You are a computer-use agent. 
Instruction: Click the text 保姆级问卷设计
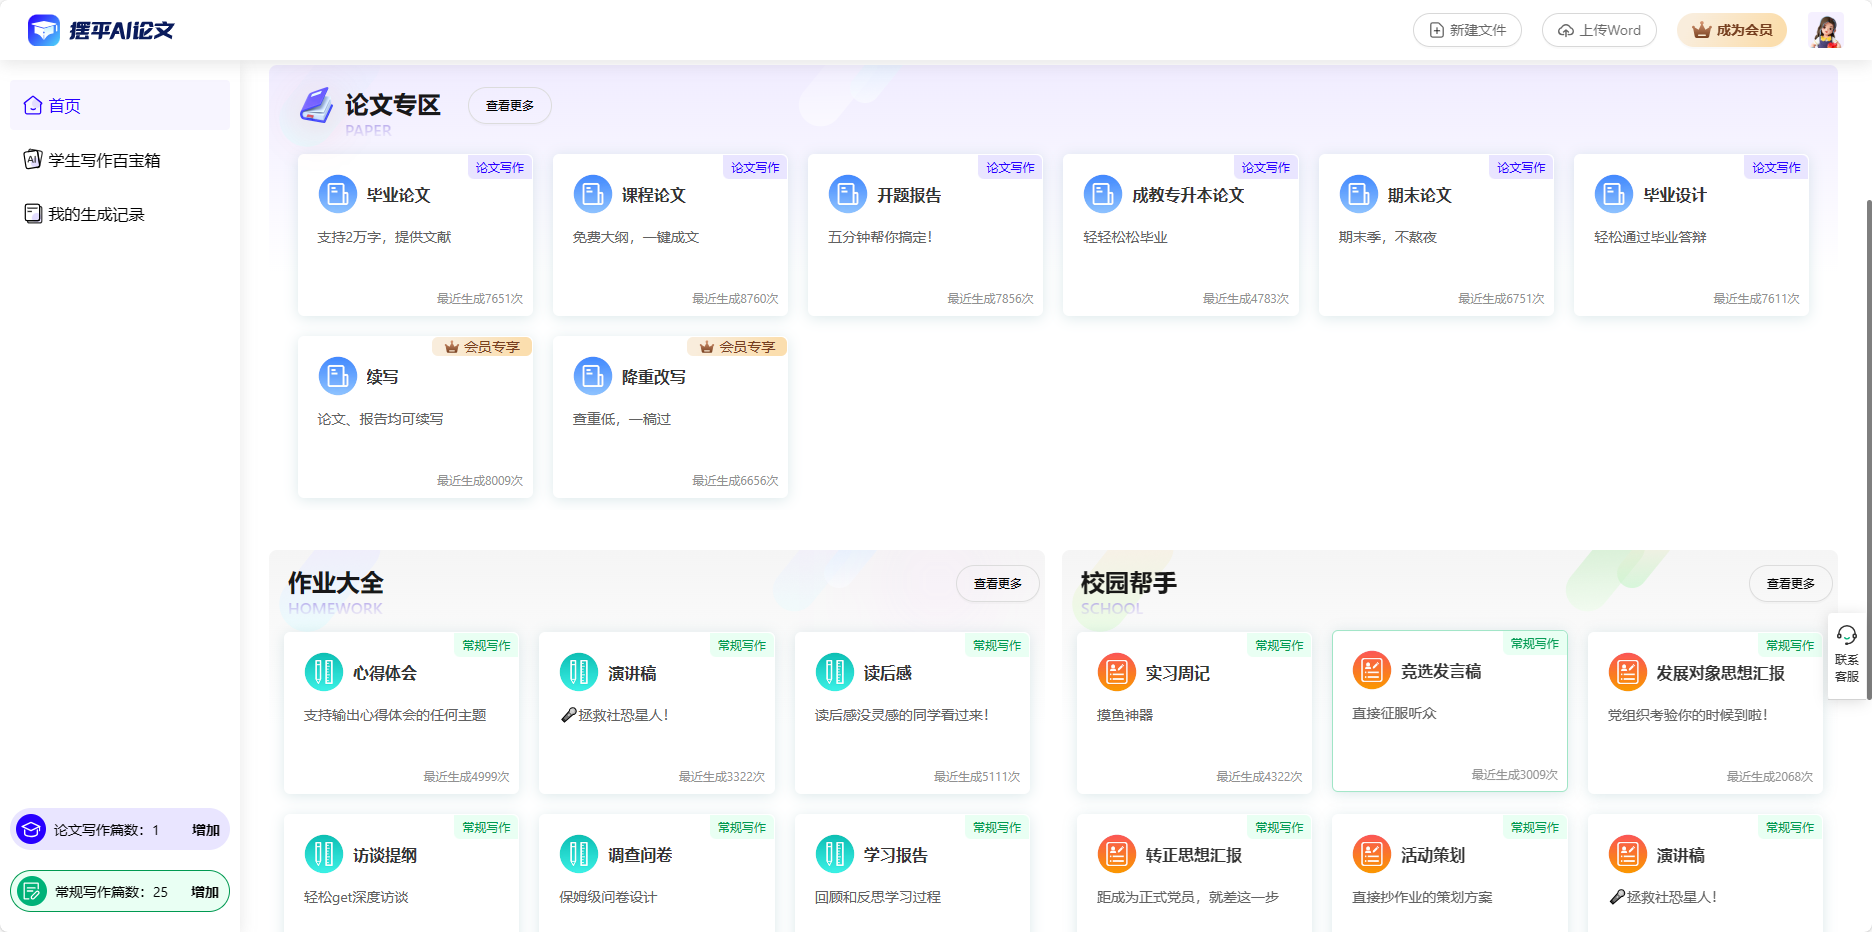[x=608, y=897]
